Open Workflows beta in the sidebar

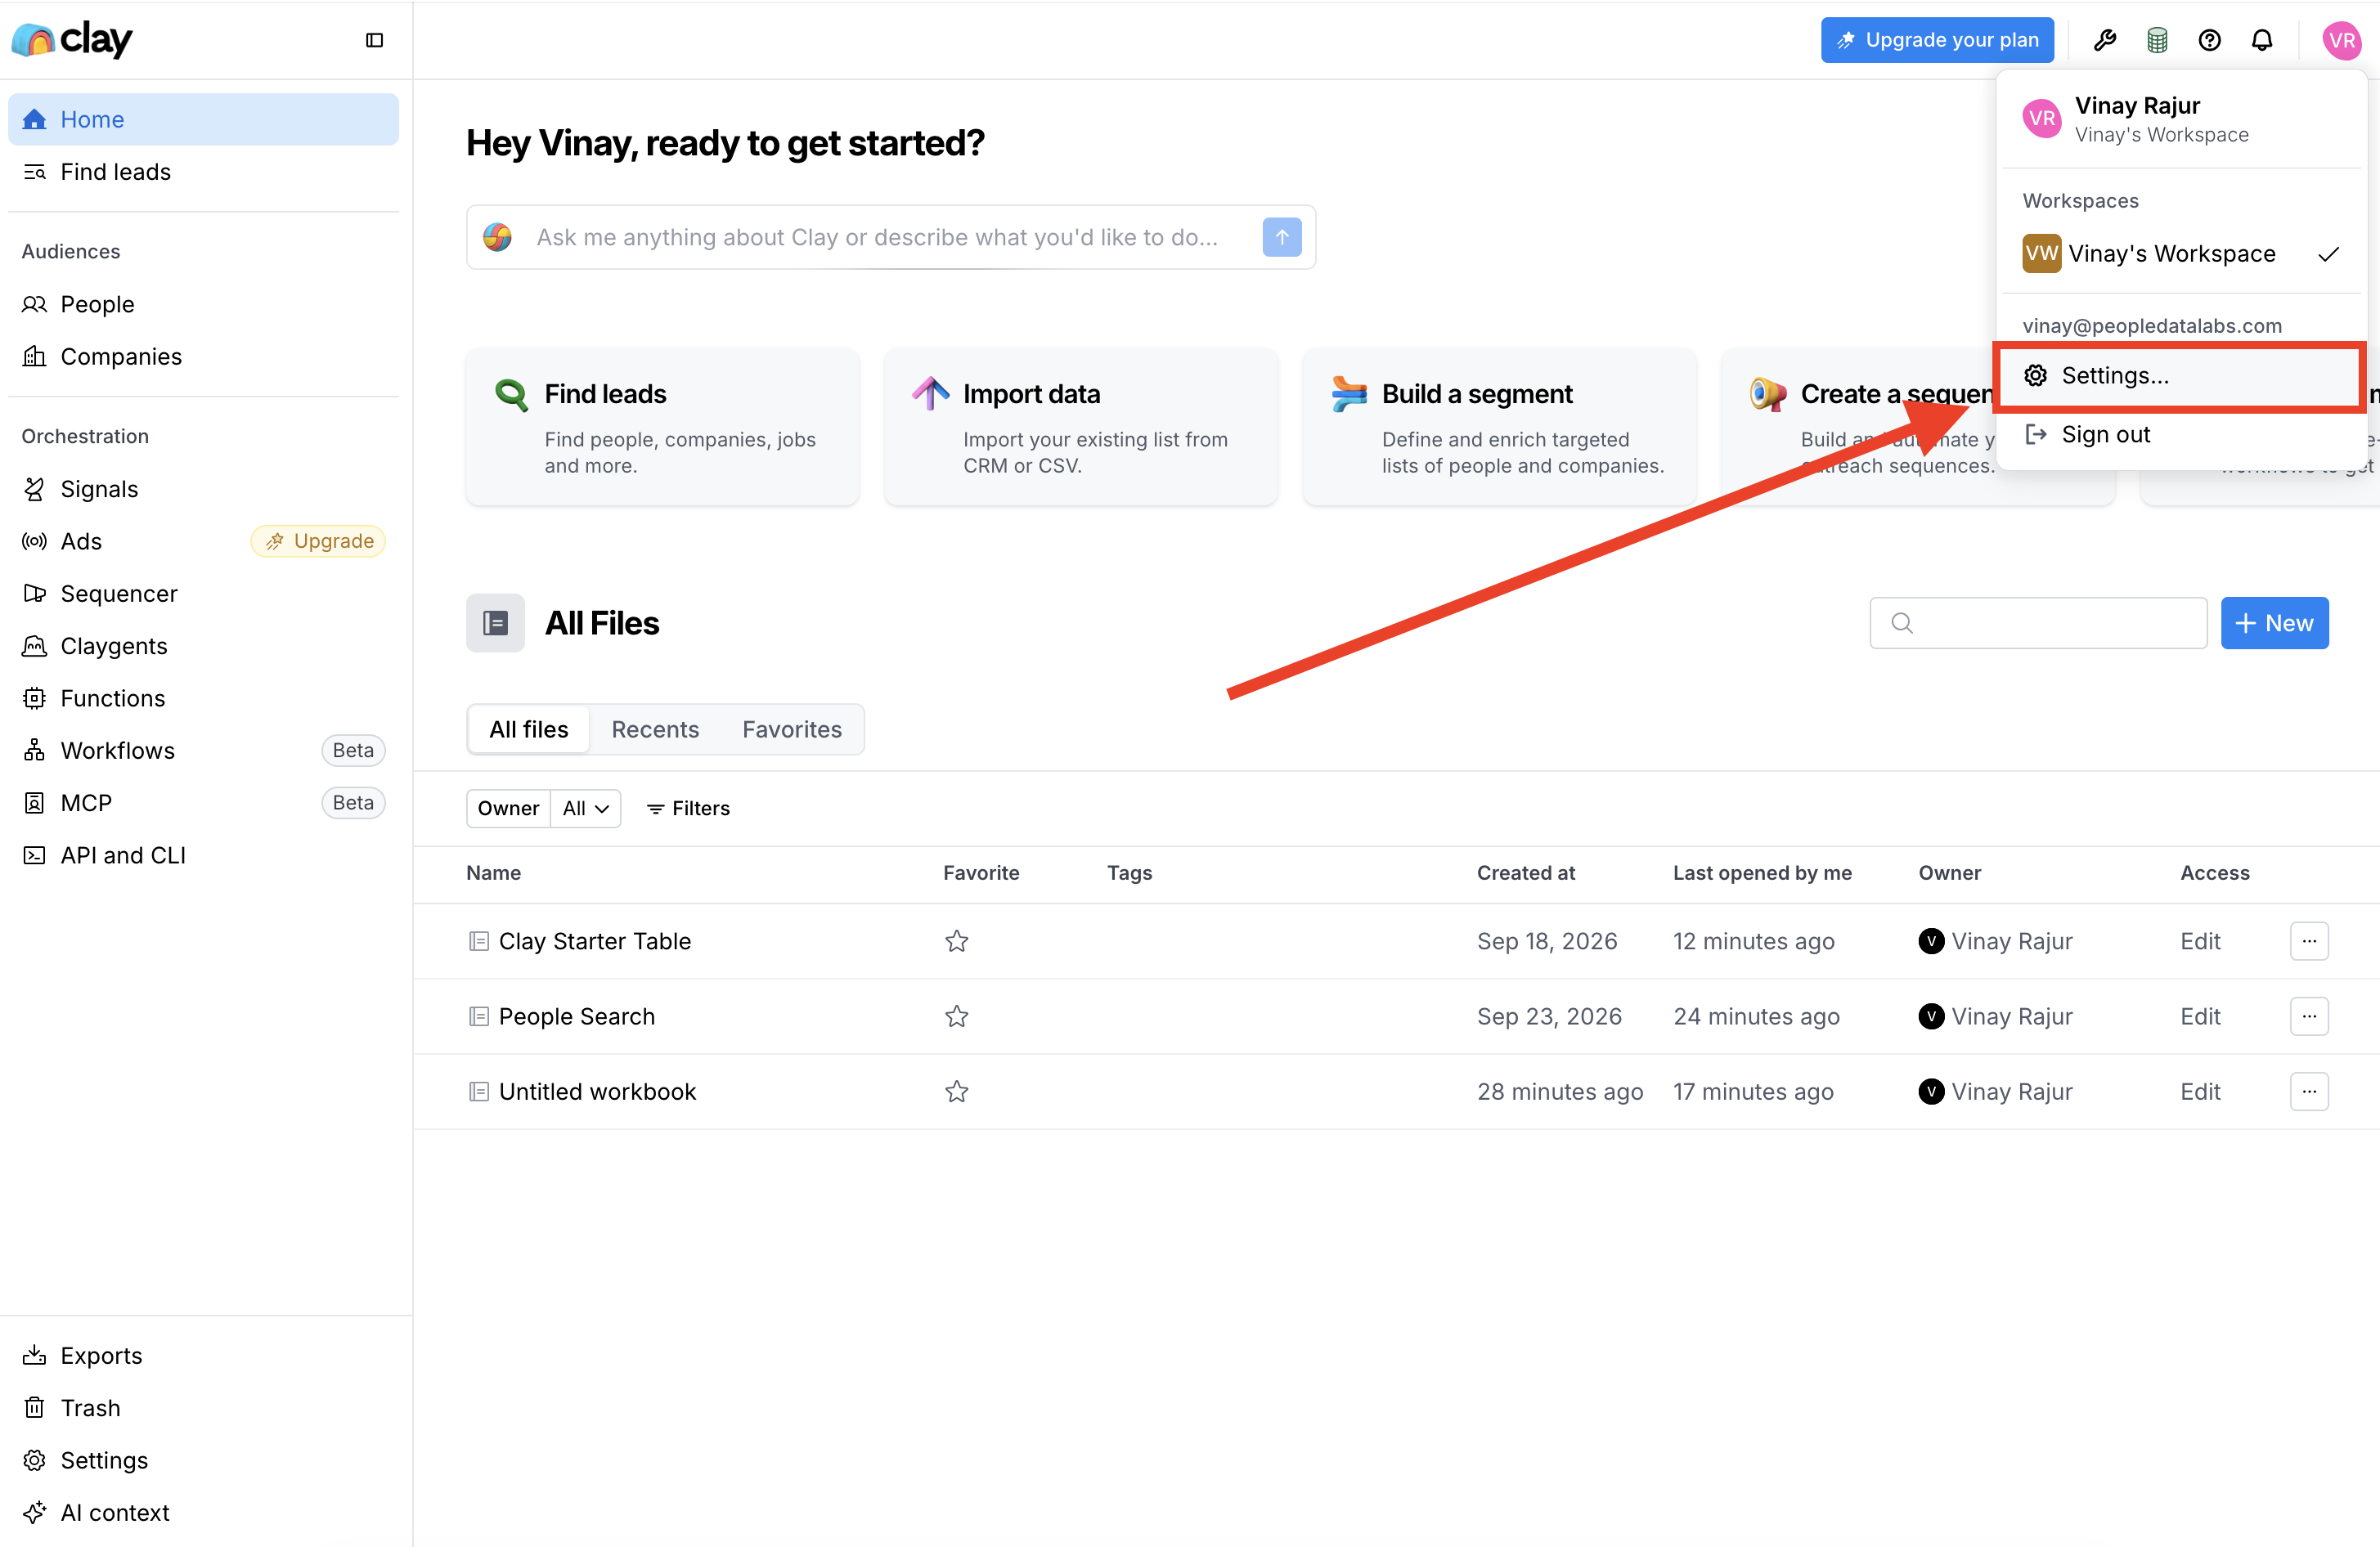203,751
